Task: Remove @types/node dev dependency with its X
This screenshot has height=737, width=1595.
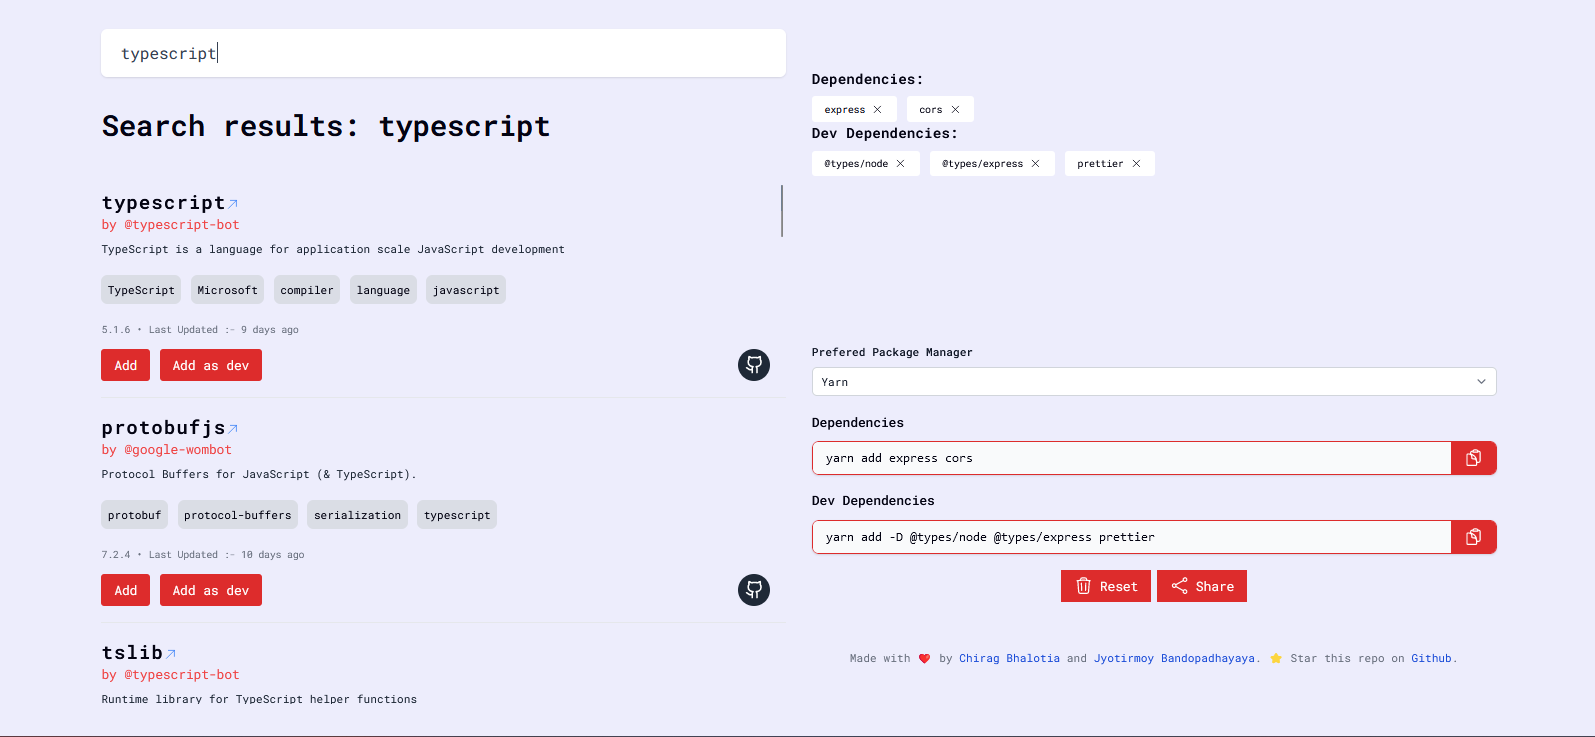Action: click(900, 164)
